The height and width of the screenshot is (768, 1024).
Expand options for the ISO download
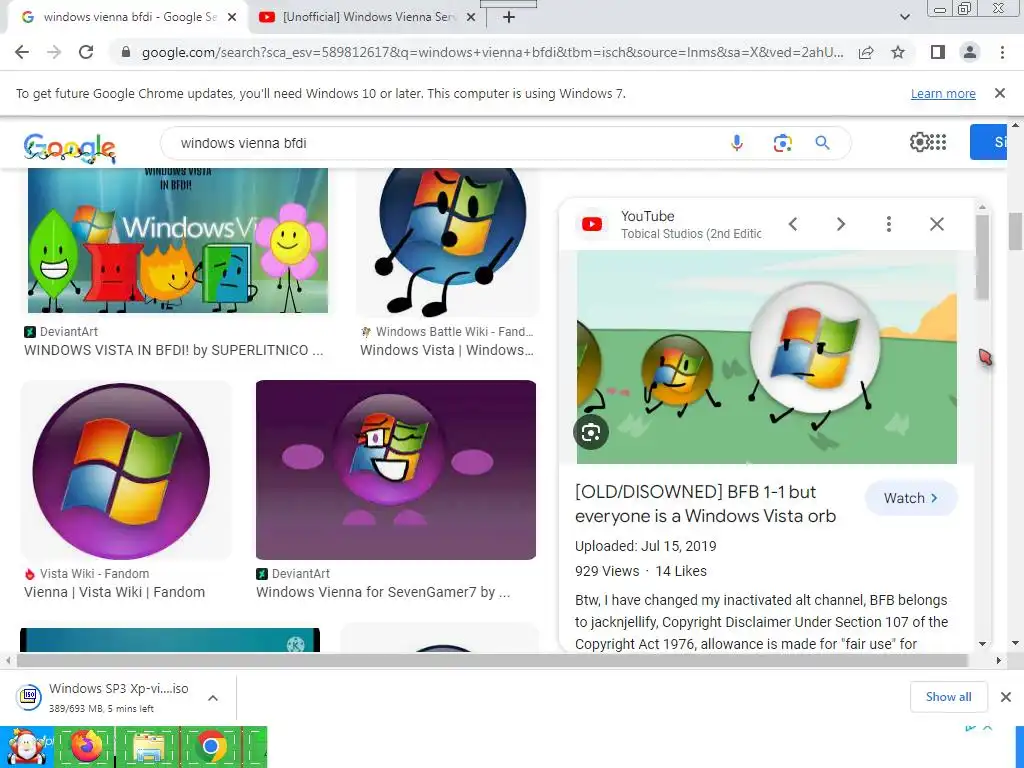click(213, 697)
